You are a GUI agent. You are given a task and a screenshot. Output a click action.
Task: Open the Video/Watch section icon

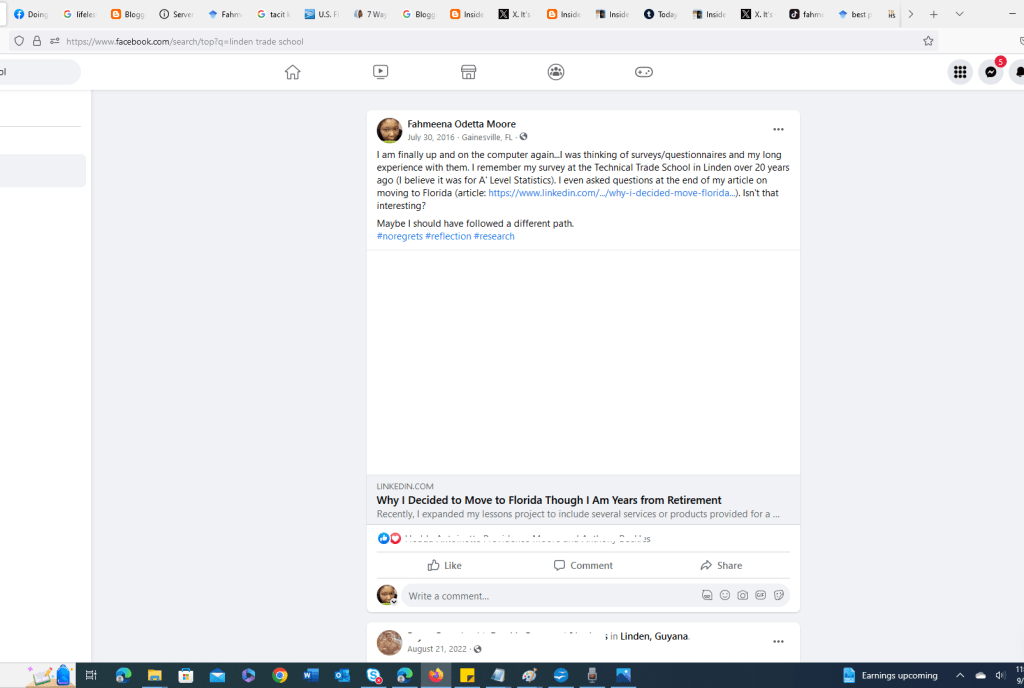[380, 71]
